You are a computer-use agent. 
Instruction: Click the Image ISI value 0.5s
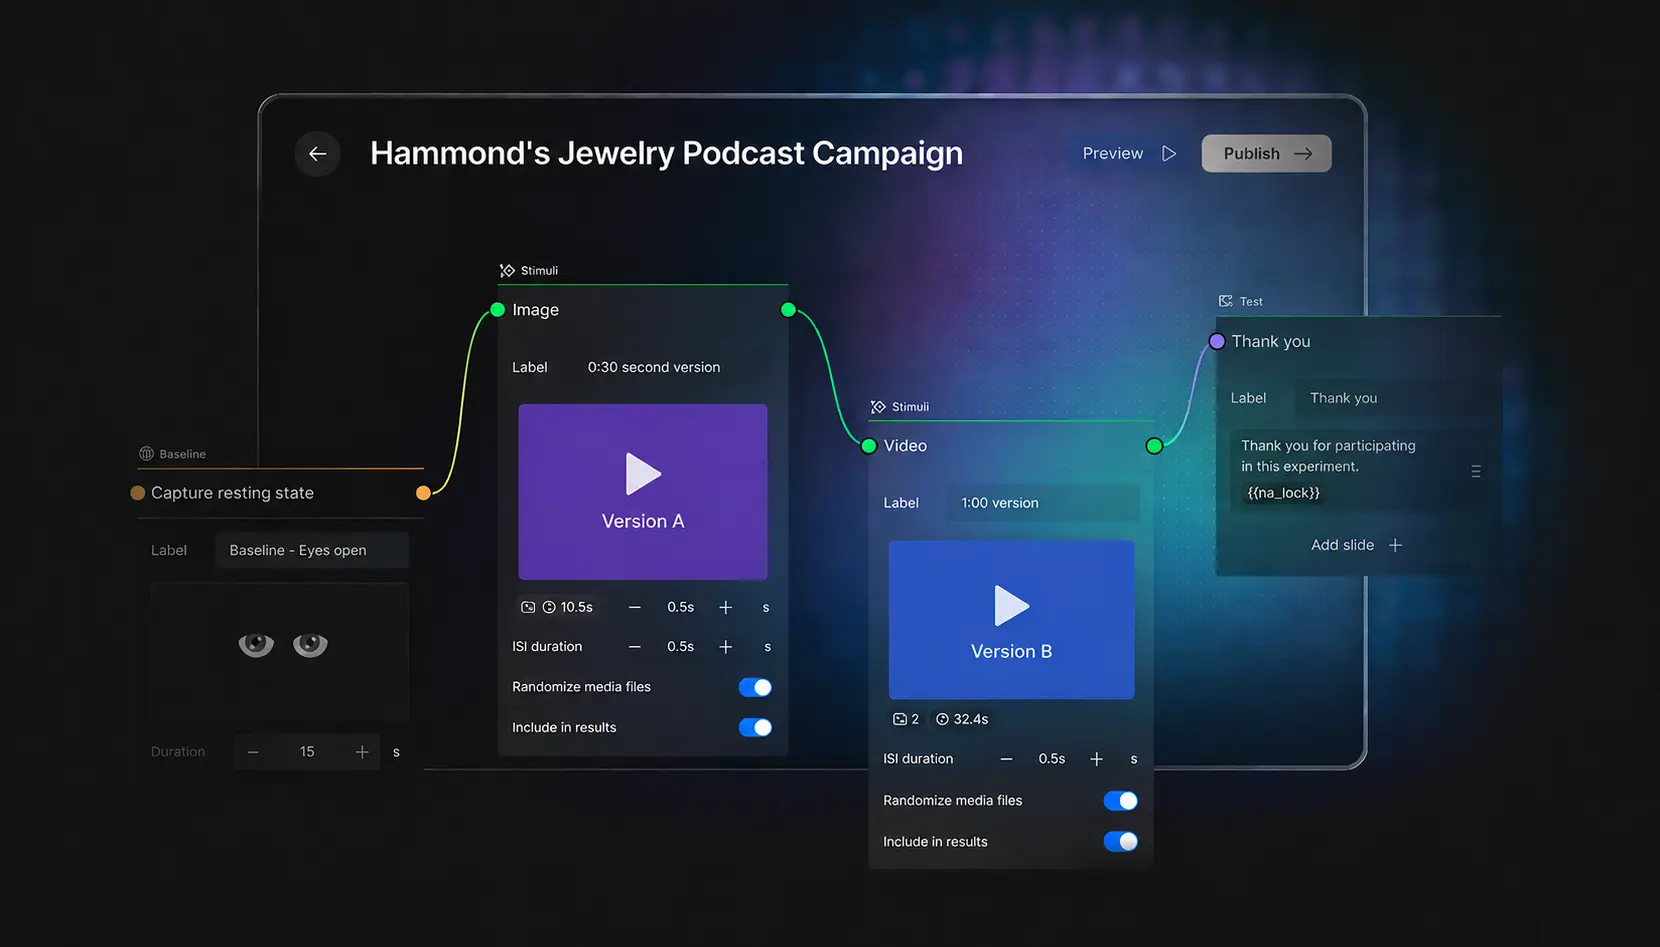click(680, 647)
